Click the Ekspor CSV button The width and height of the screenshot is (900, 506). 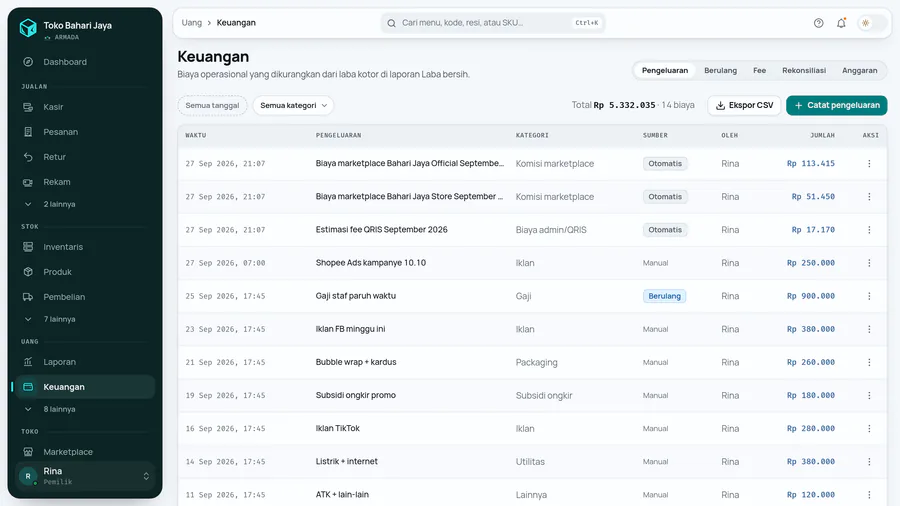[744, 106]
